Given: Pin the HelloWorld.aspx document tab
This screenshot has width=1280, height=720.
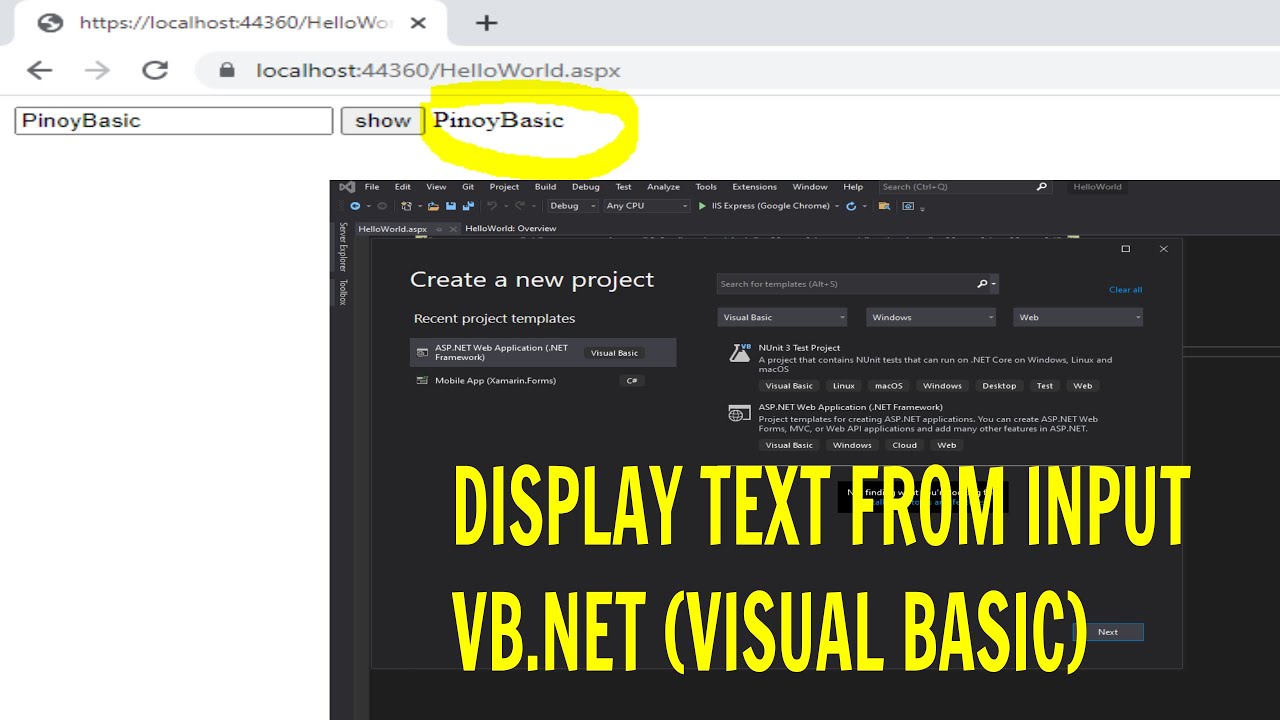Looking at the screenshot, I should pyautogui.click(x=439, y=229).
